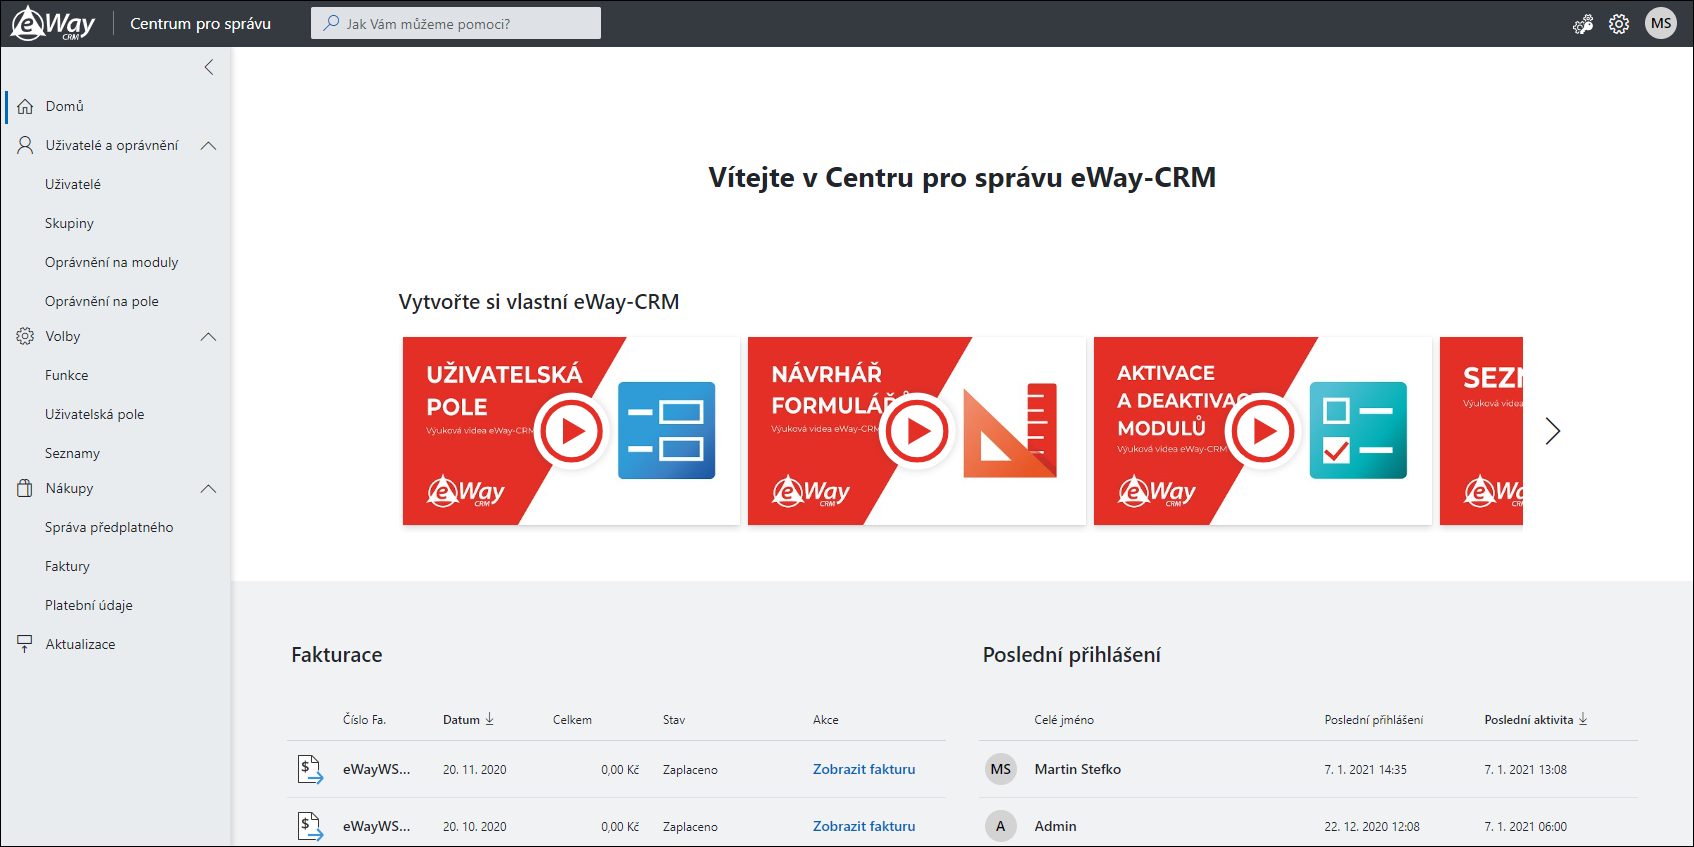
Task: Click the search magnifier icon
Action: tap(331, 23)
